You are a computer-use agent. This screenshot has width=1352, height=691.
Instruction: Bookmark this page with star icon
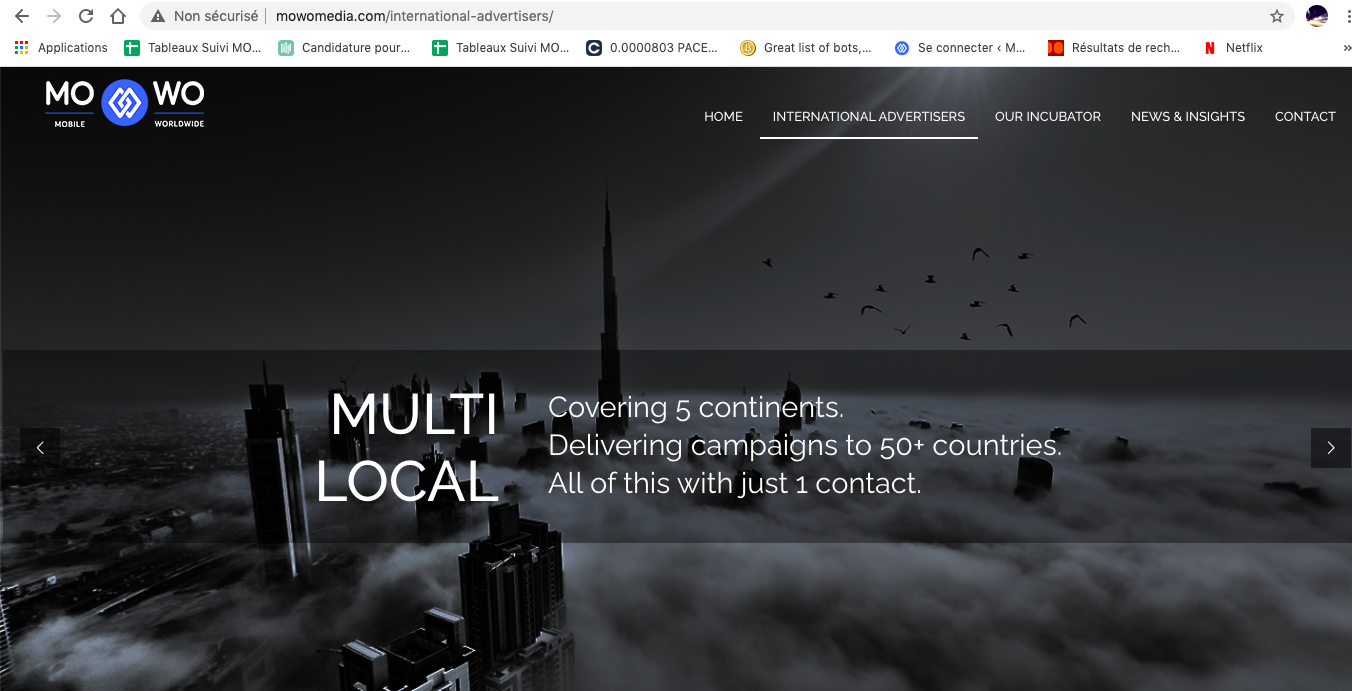click(1276, 16)
